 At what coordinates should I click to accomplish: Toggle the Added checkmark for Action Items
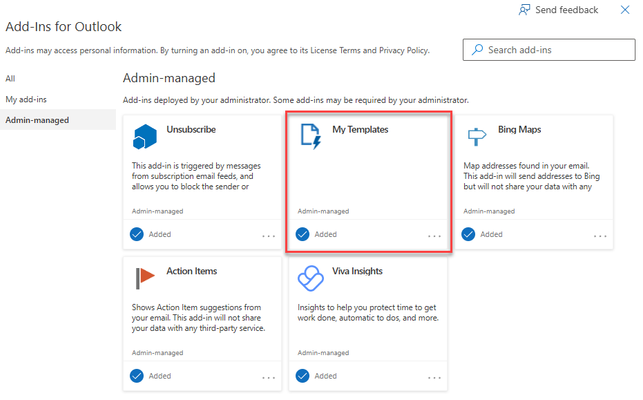pyautogui.click(x=137, y=376)
